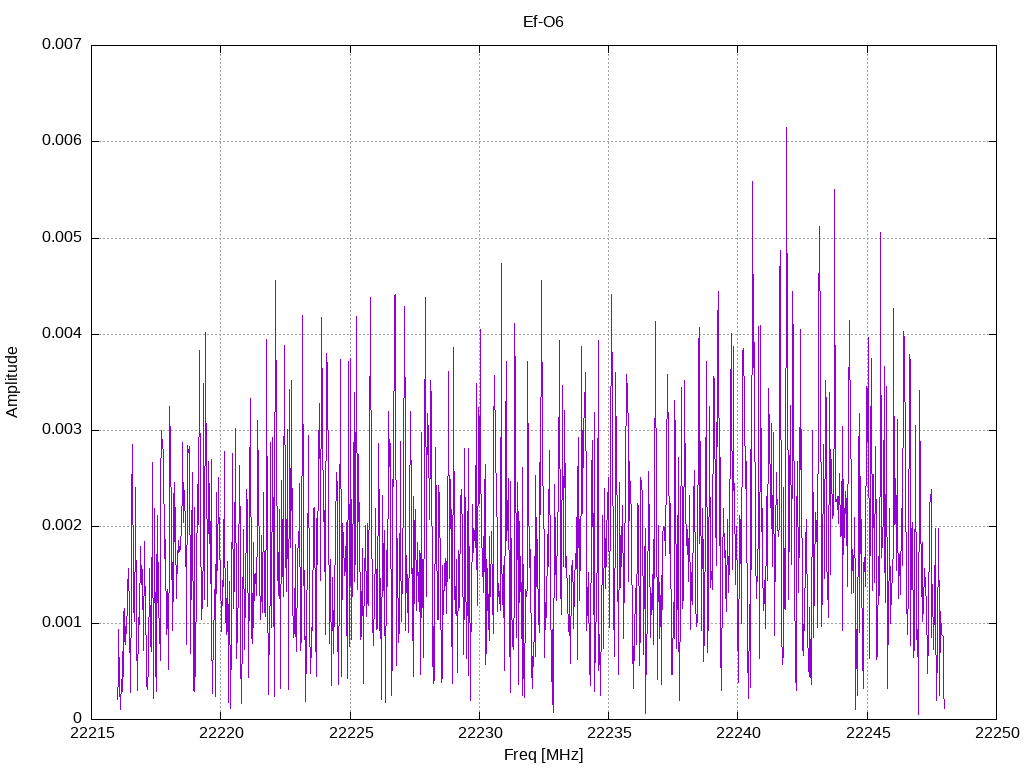This screenshot has height=768, width=1024.
Task: Click the 22240 x-axis tick label
Action: [x=738, y=733]
